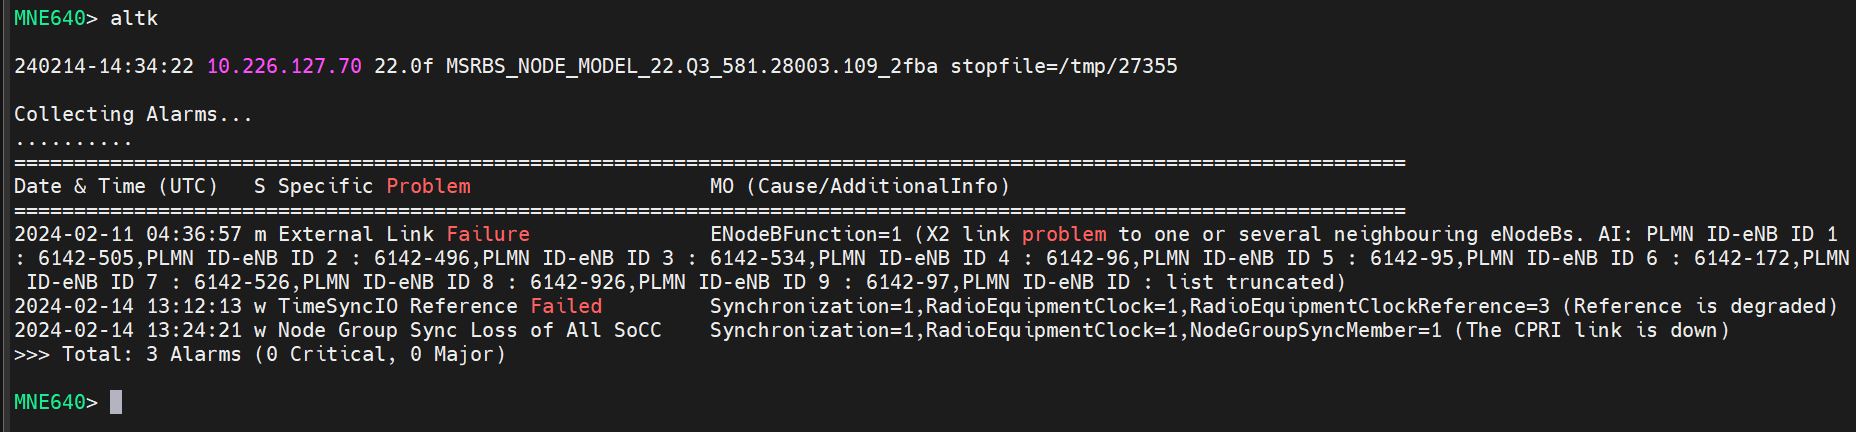1856x432 pixels.
Task: Click the ENodeBFunction=1 managed object text
Action: click(x=806, y=234)
